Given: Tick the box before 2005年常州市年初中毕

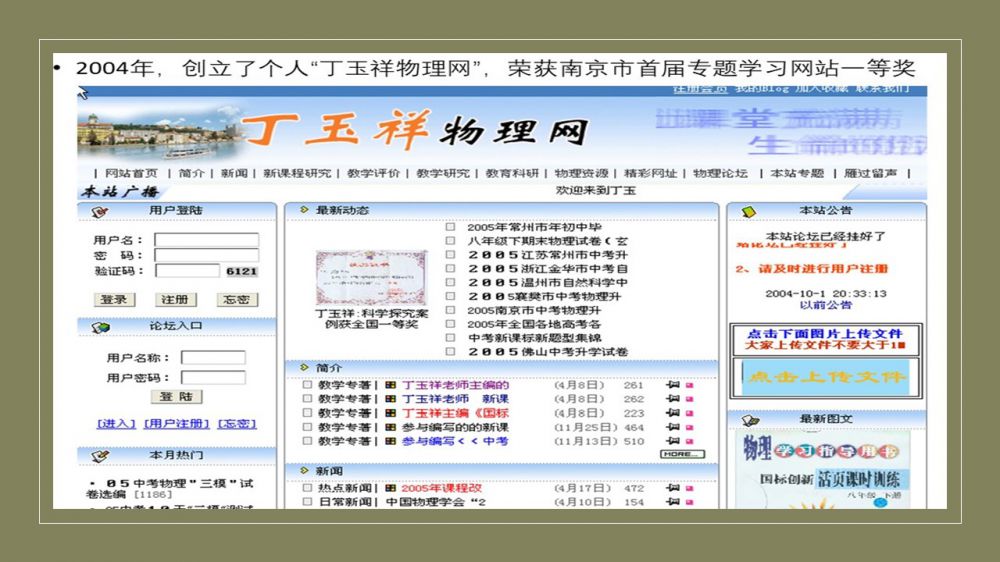Looking at the screenshot, I should click(x=450, y=227).
